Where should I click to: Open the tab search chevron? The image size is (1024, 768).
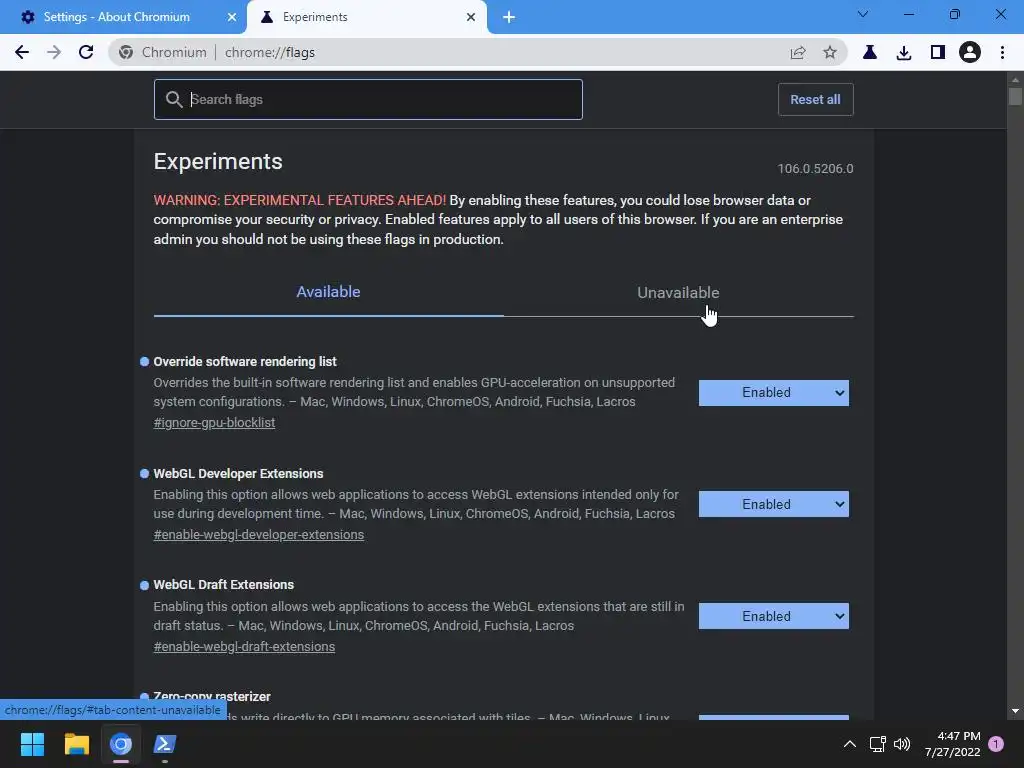[x=863, y=14]
